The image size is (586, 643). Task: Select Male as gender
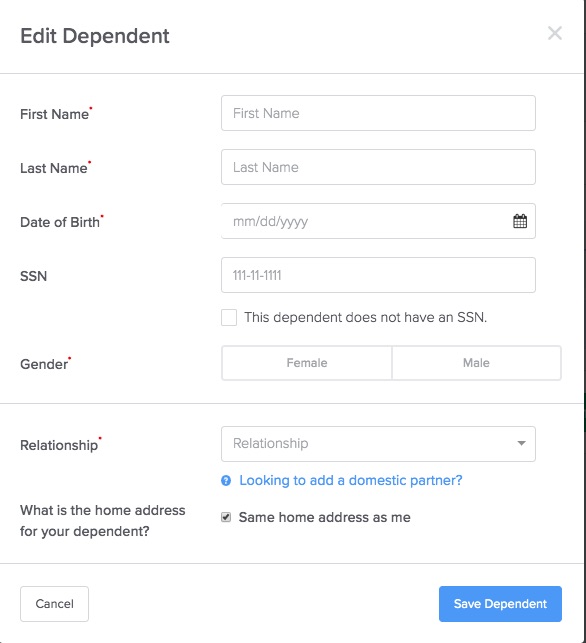pyautogui.click(x=477, y=363)
